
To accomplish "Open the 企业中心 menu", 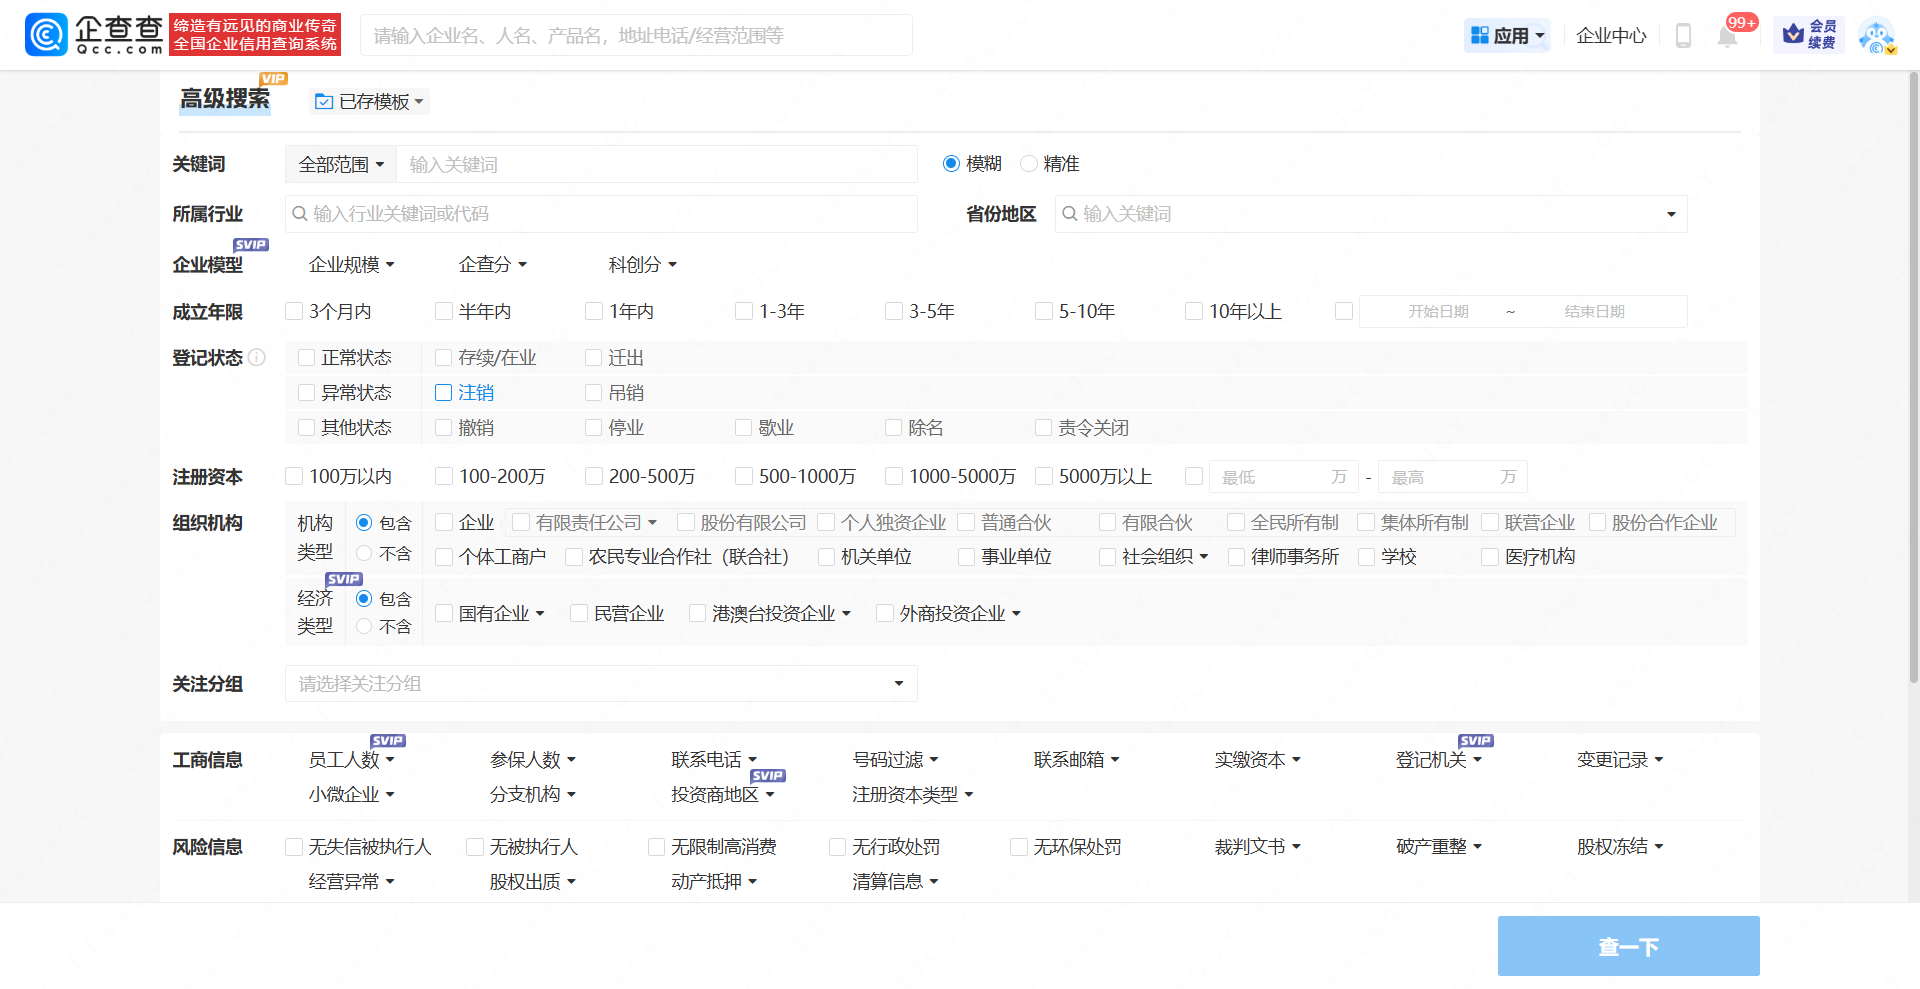I will coord(1610,35).
